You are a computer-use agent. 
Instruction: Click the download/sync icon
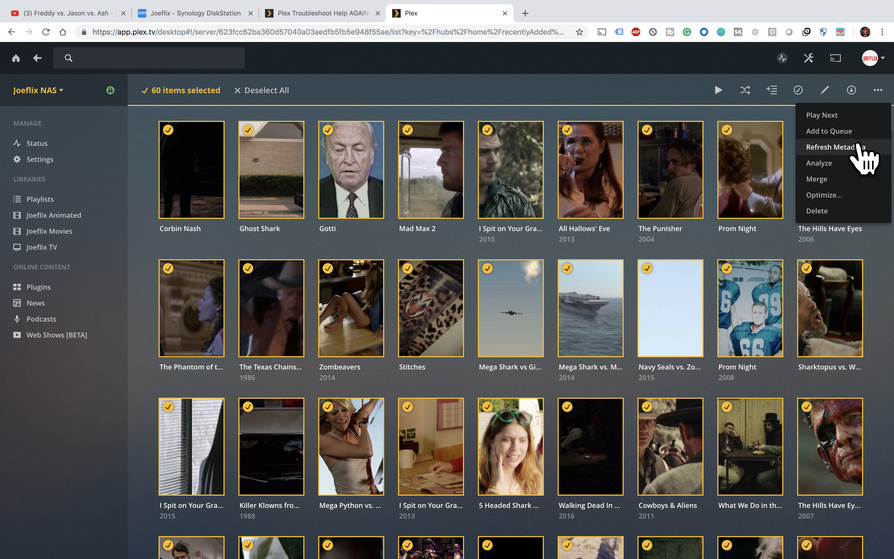pyautogui.click(x=851, y=90)
